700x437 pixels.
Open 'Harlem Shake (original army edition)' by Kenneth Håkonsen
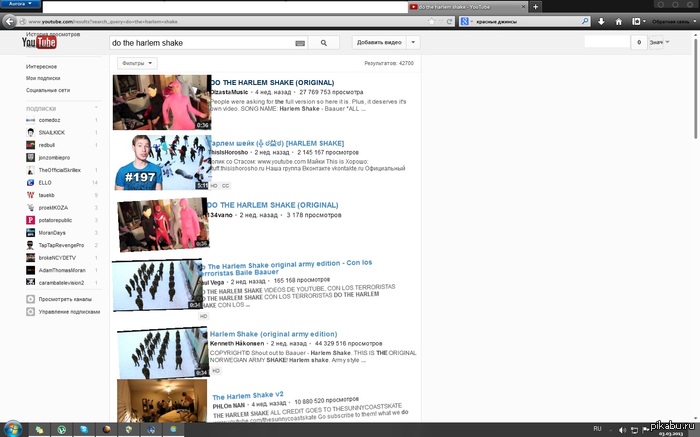(273, 334)
